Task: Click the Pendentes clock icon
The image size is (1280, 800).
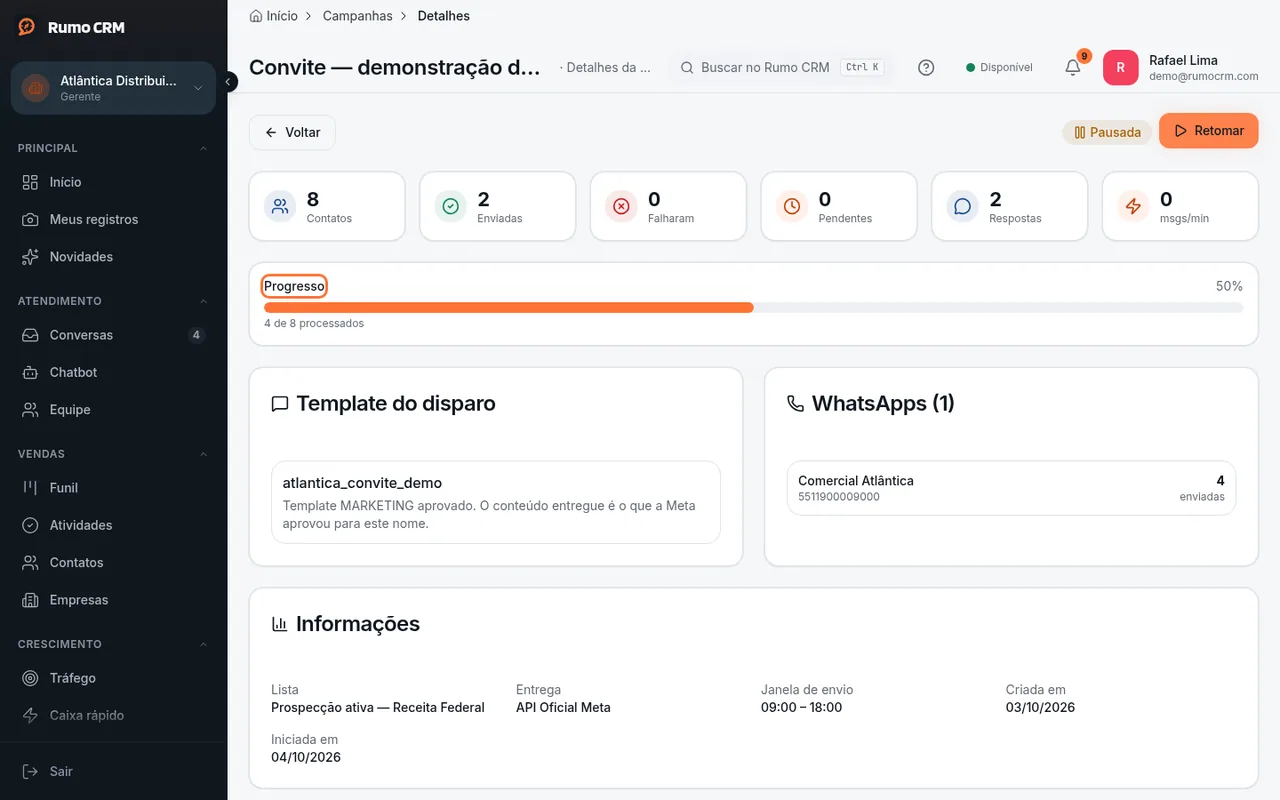Action: (792, 207)
